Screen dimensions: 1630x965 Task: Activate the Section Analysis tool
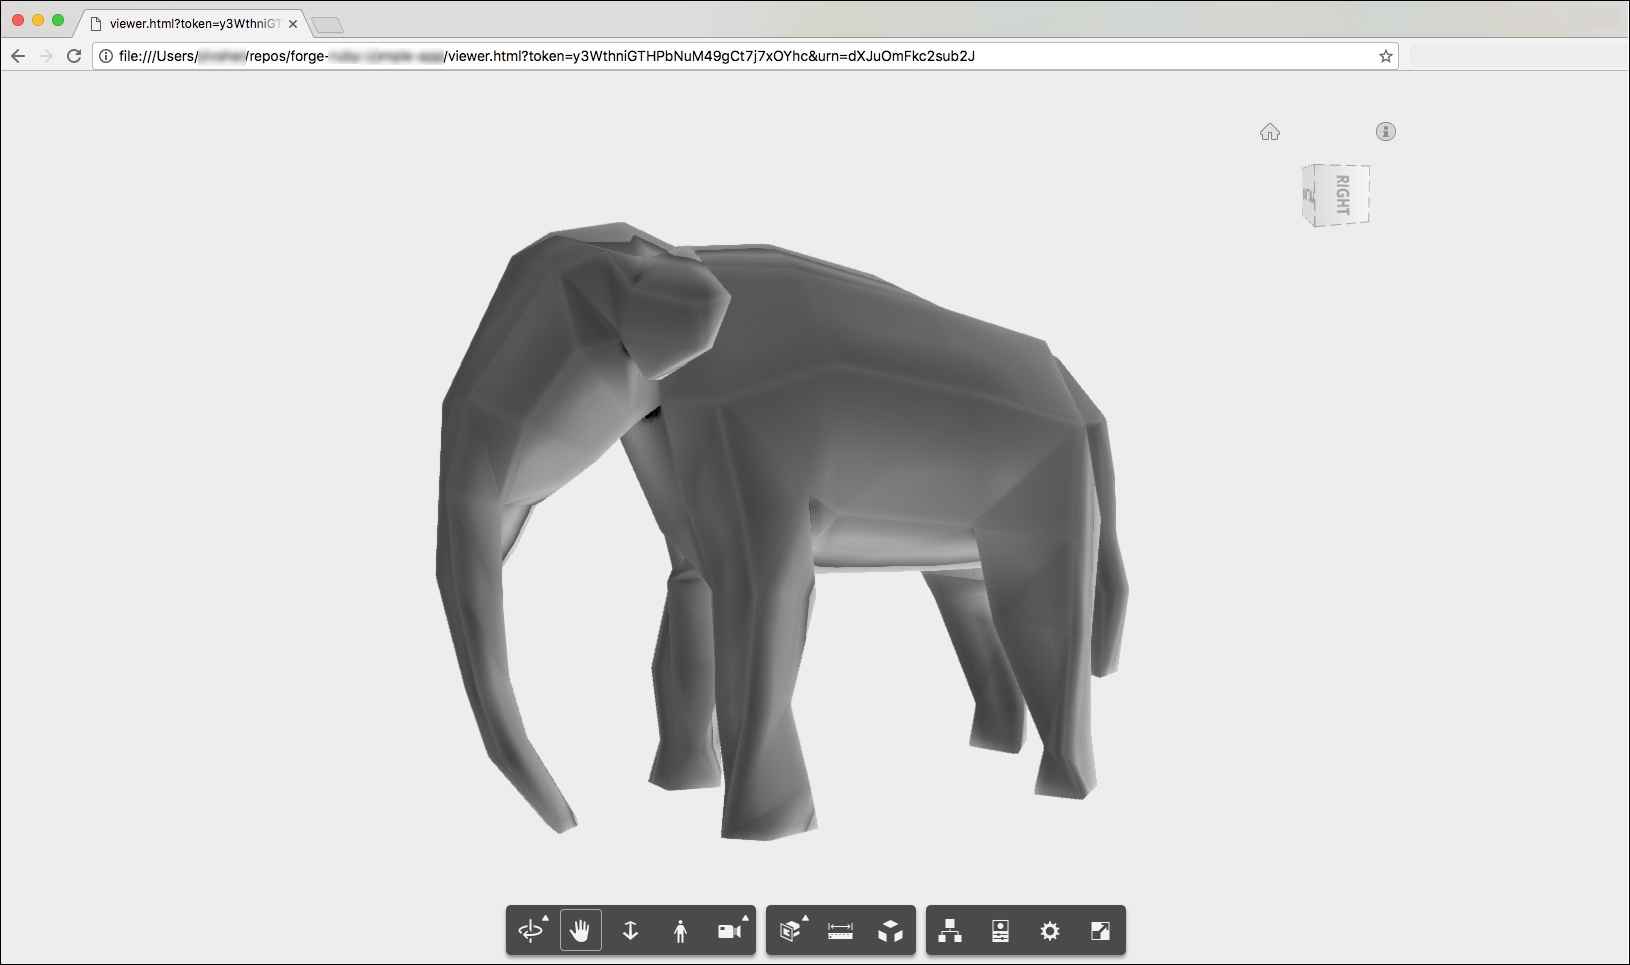(x=790, y=931)
